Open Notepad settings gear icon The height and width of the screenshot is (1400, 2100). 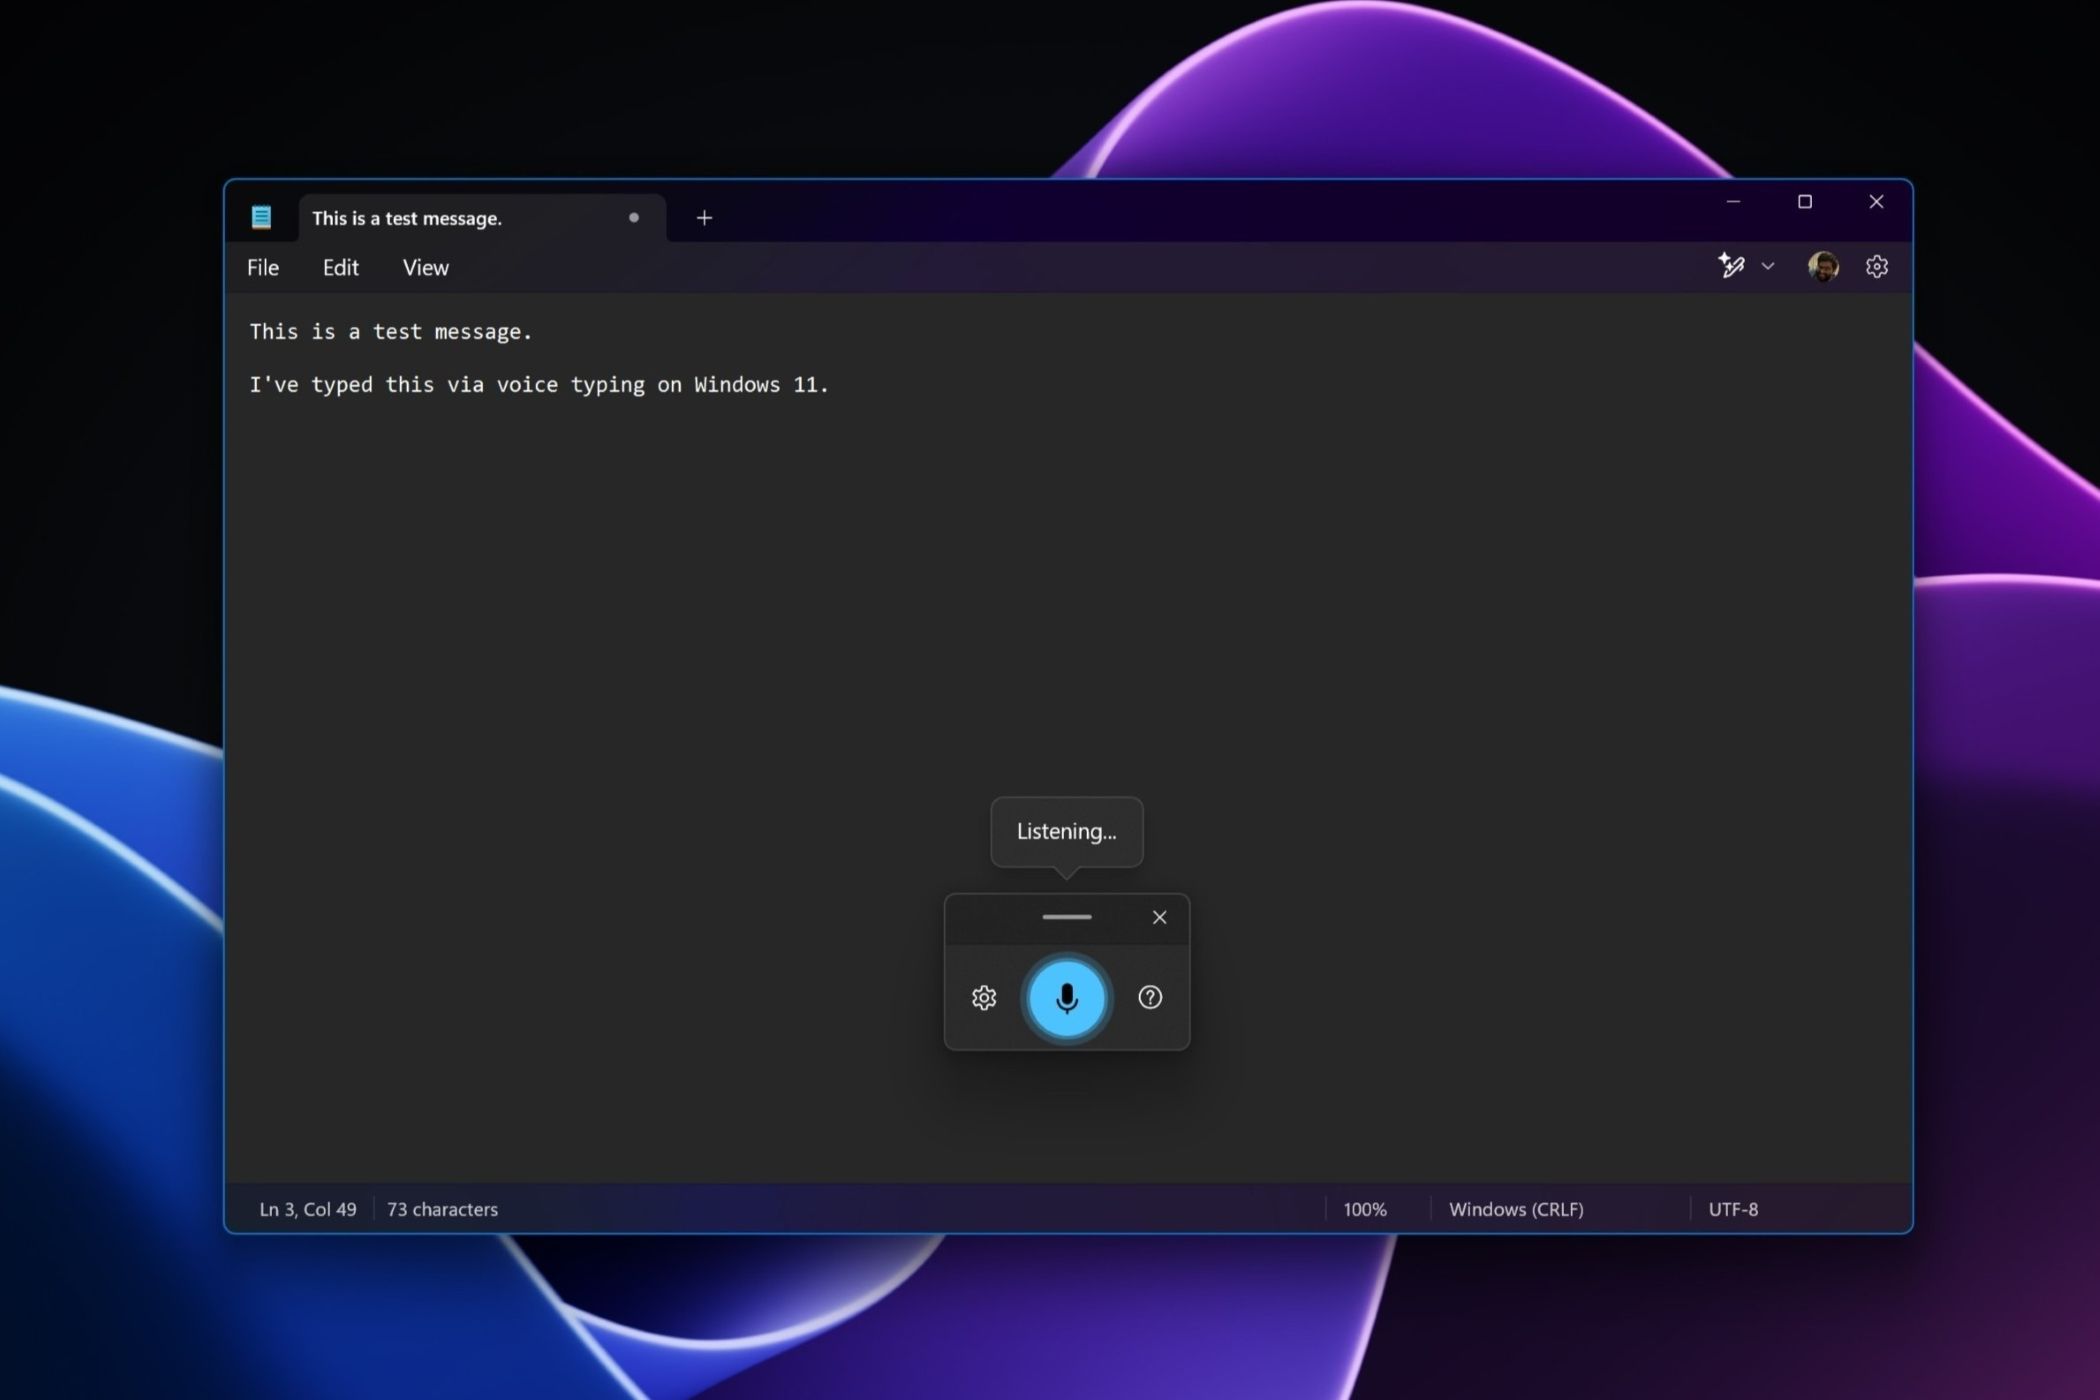pos(1876,266)
